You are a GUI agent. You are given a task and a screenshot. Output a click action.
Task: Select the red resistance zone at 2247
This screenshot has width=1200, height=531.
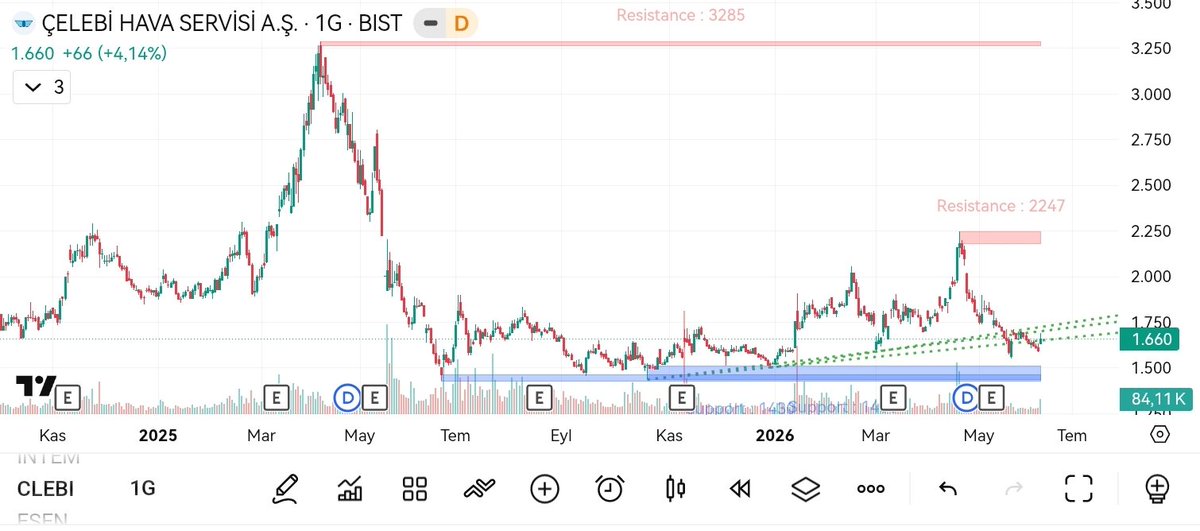[1000, 237]
